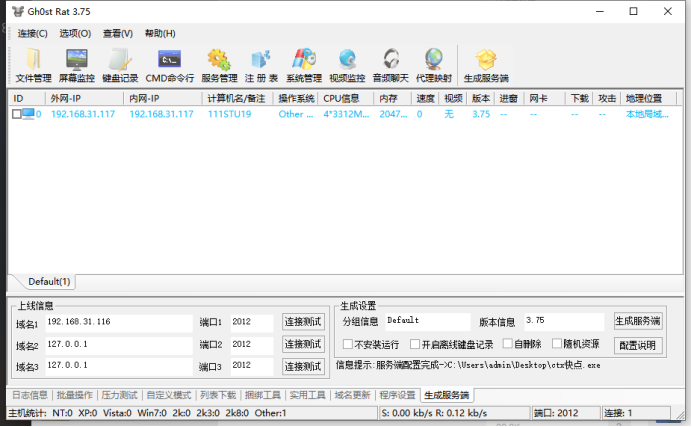Click Other operating system cell
Image resolution: width=692 pixels, height=427 pixels.
click(296, 114)
